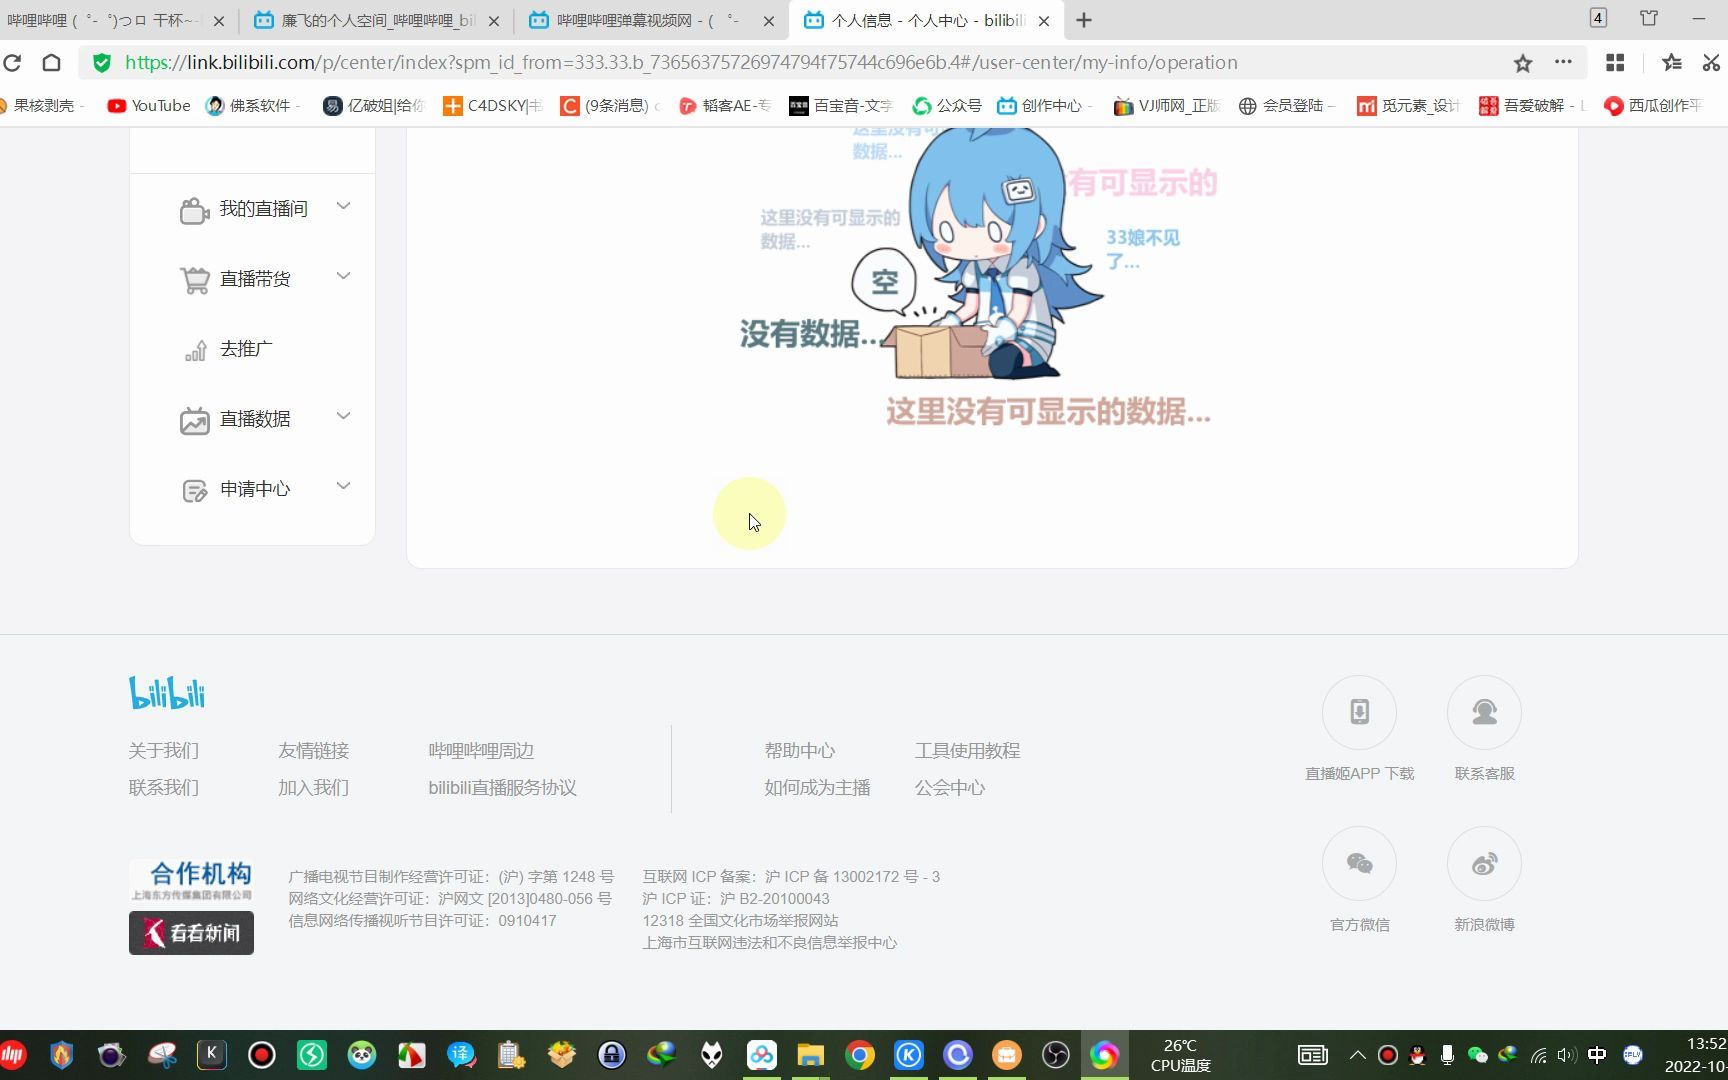
Task: Click the 申请中心 form icon
Action: [194, 490]
